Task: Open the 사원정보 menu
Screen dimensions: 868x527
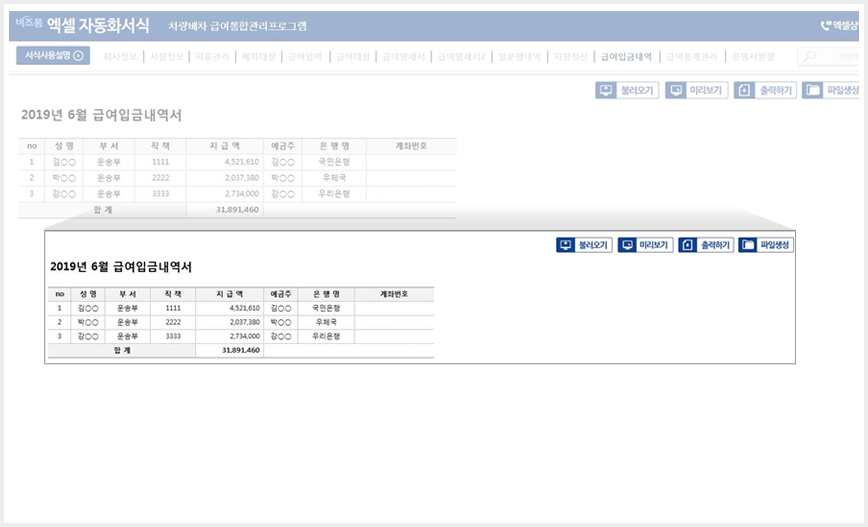Action: click(x=167, y=56)
